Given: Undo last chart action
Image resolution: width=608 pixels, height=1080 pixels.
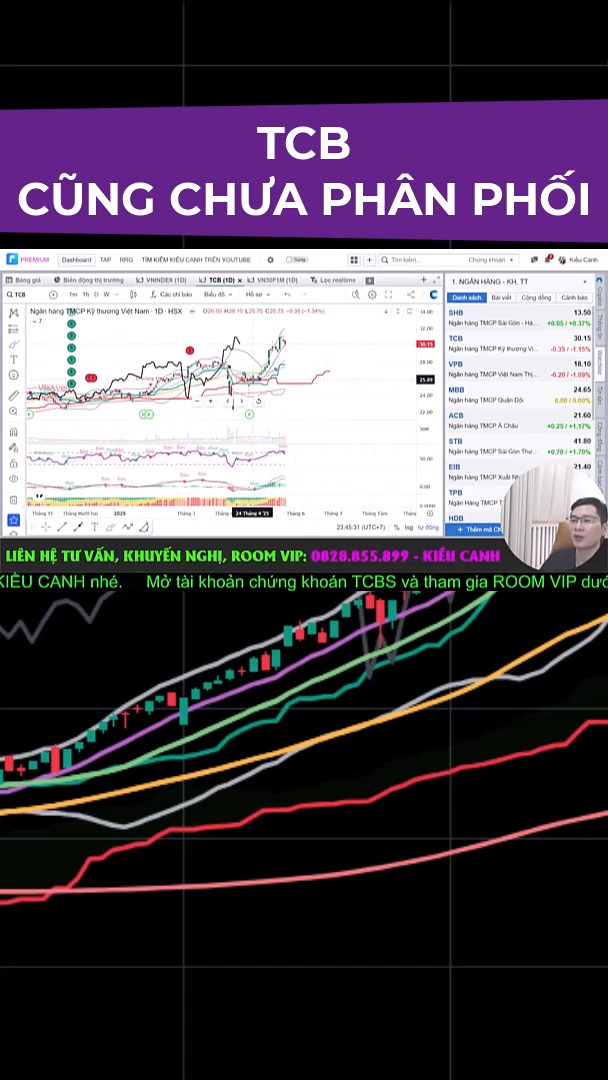Looking at the screenshot, I should (287, 294).
